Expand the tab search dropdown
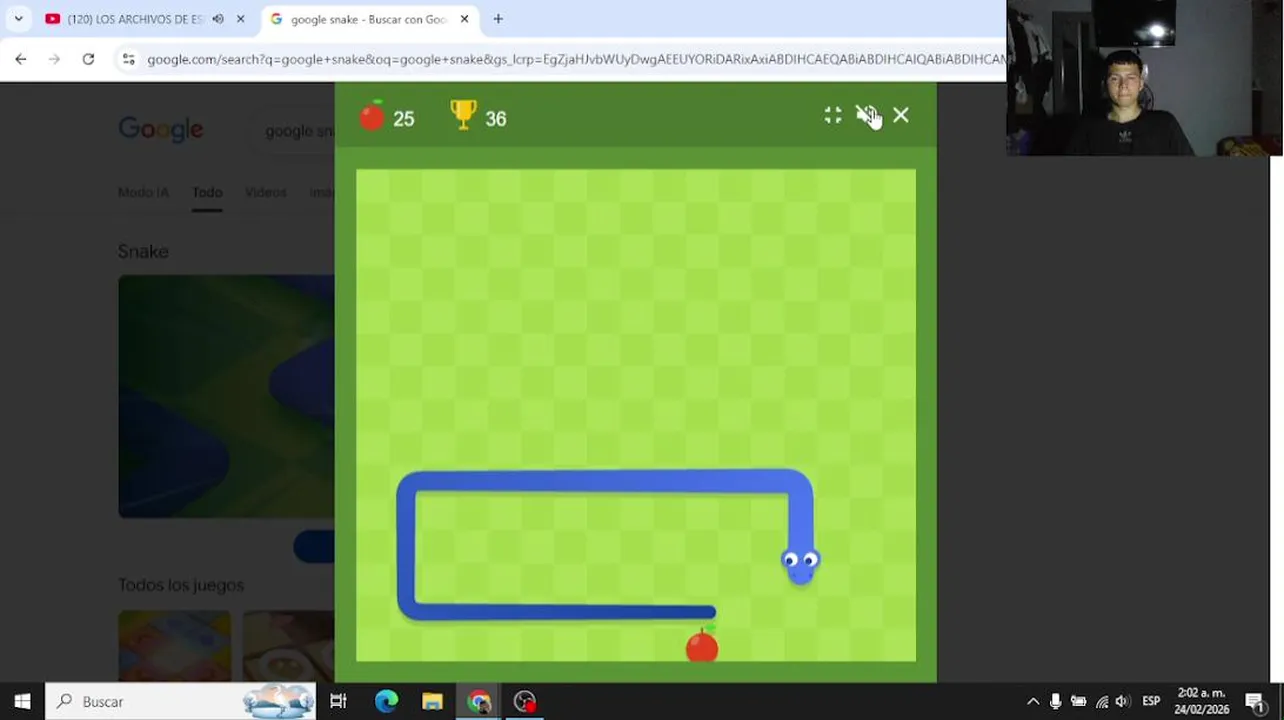The image size is (1284, 720). click(x=18, y=19)
